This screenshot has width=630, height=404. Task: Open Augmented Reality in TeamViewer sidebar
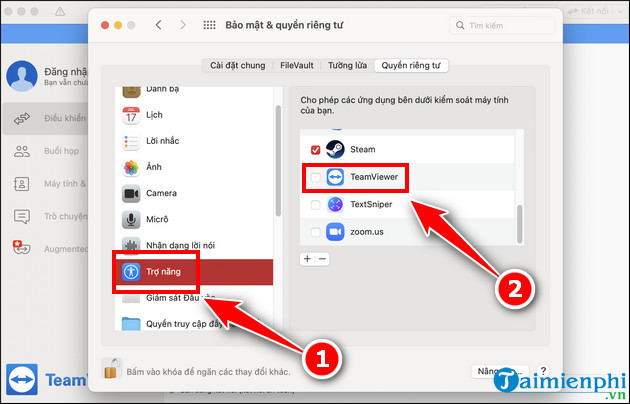[45, 249]
